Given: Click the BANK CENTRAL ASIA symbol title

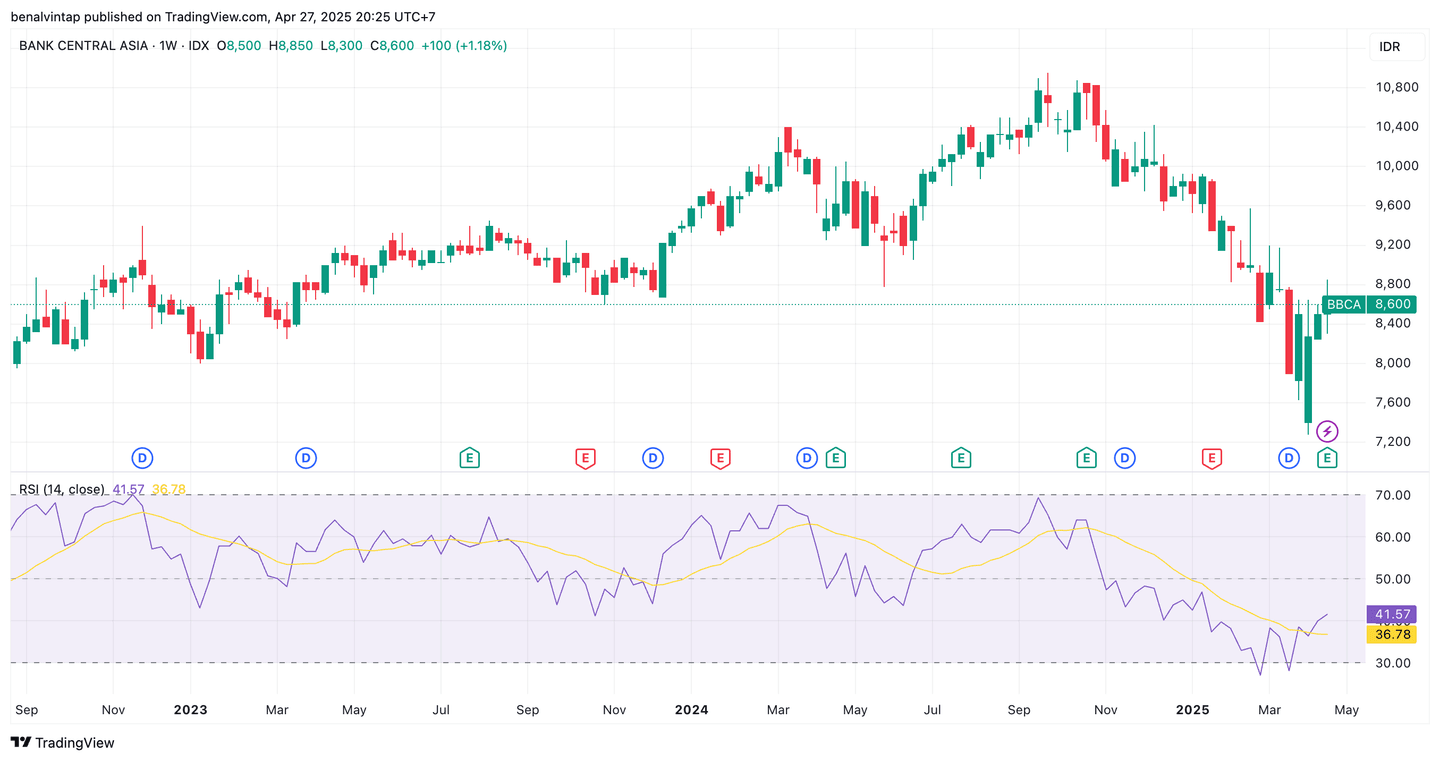Looking at the screenshot, I should [x=82, y=46].
